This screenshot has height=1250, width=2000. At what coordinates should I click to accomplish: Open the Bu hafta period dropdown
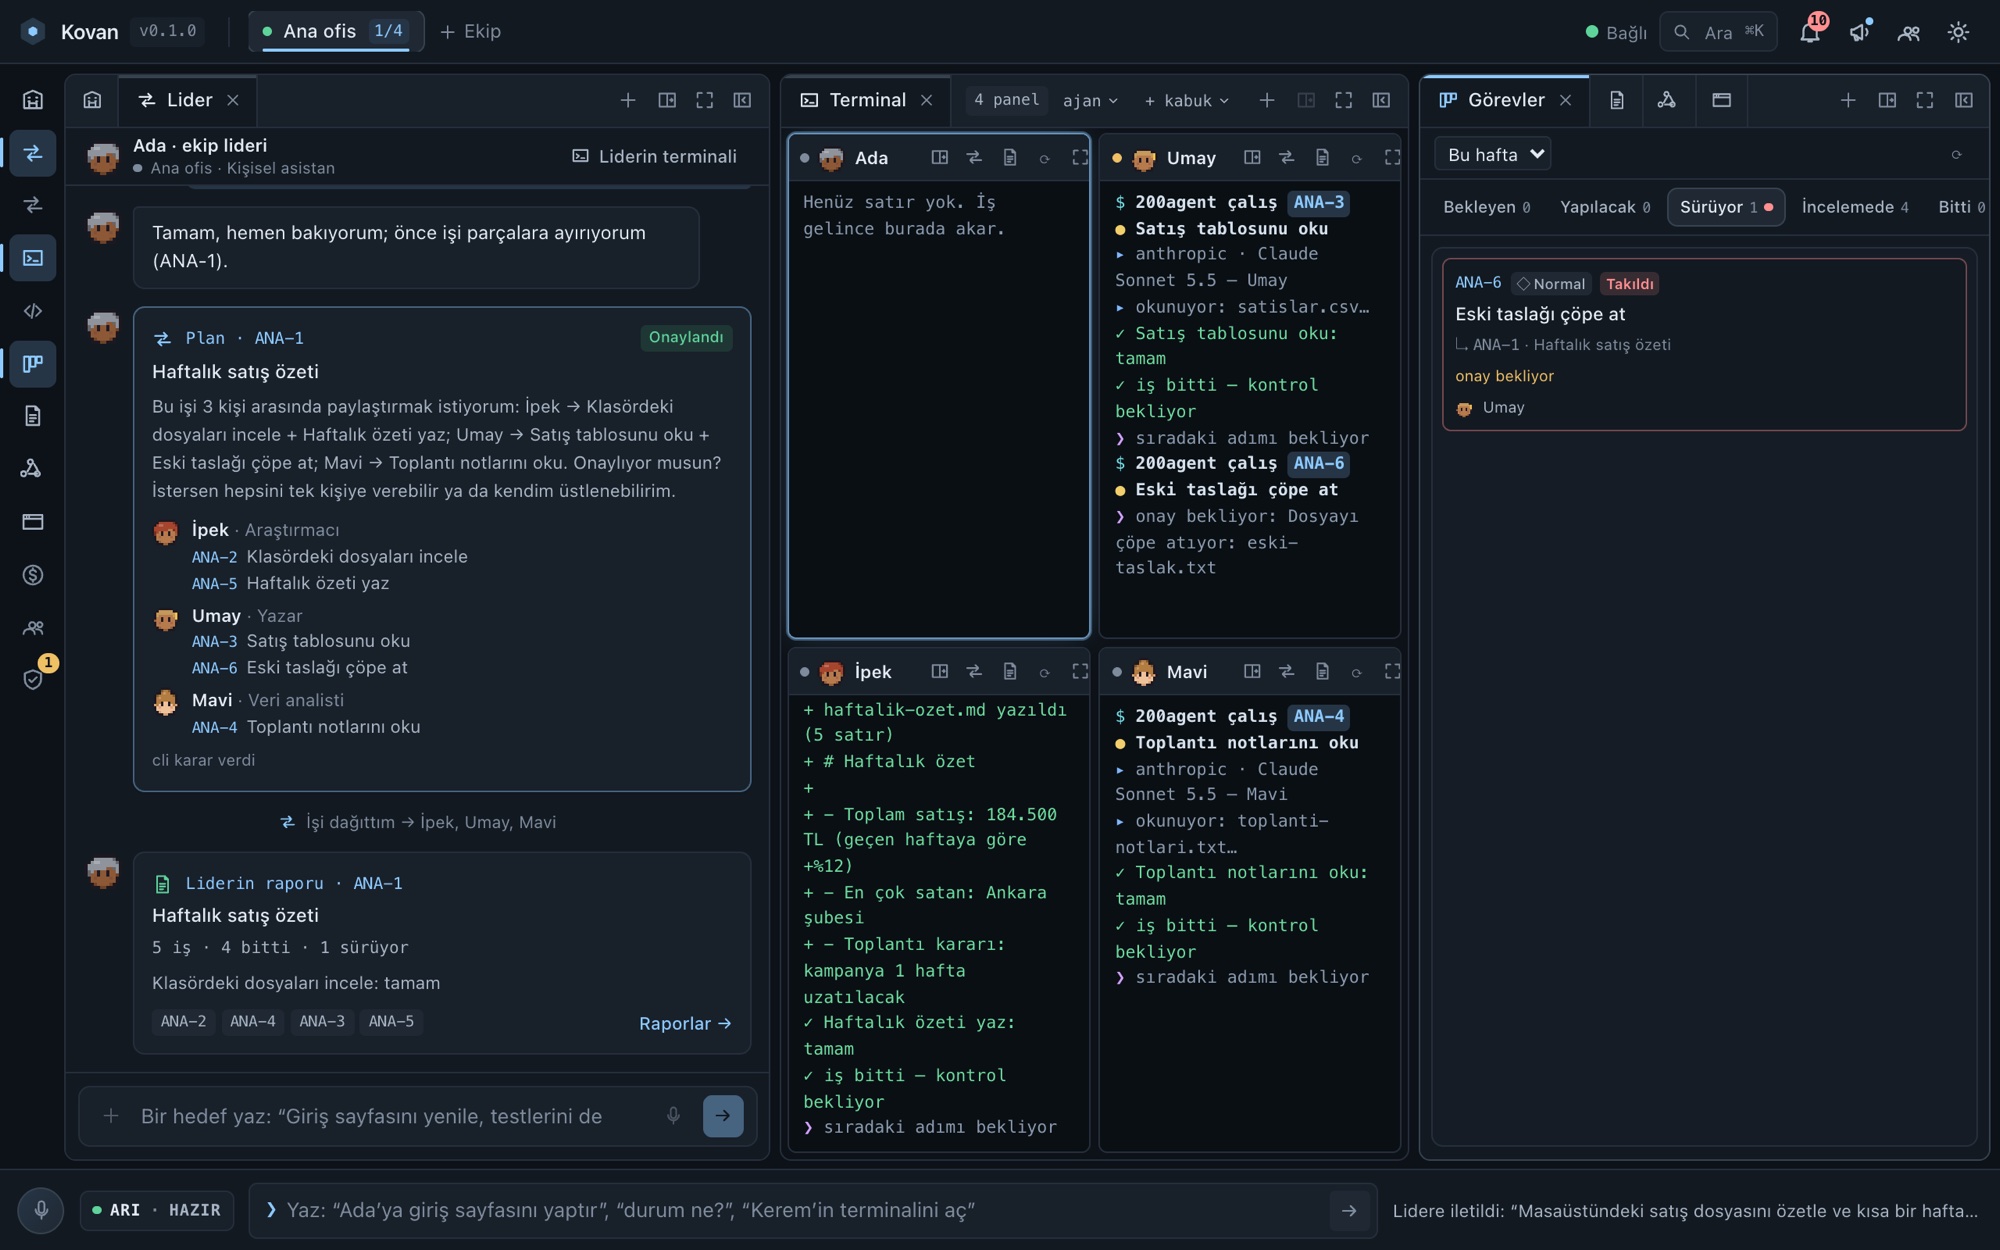point(1493,154)
